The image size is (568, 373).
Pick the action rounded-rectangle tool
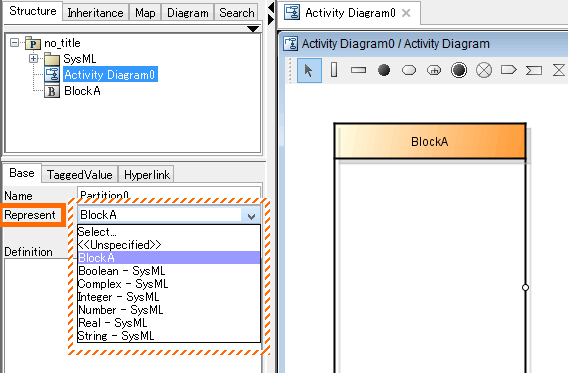point(409,70)
